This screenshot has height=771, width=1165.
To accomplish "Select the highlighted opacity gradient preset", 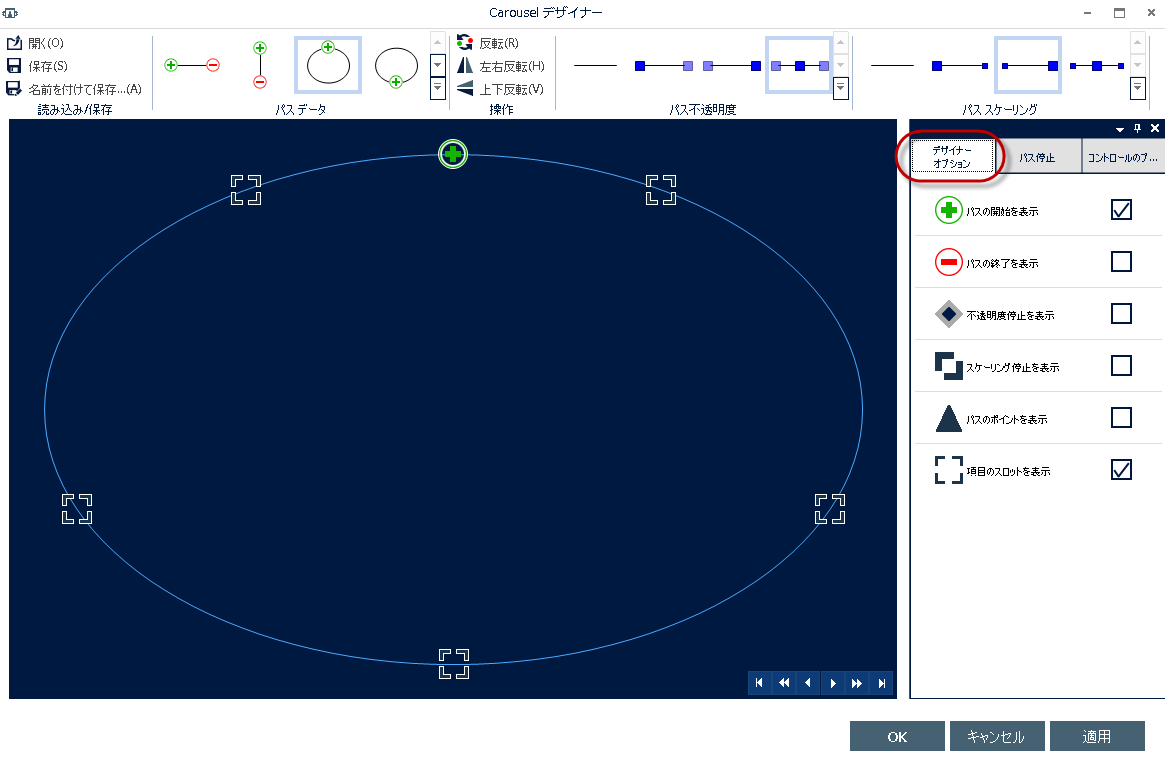I will tap(797, 64).
